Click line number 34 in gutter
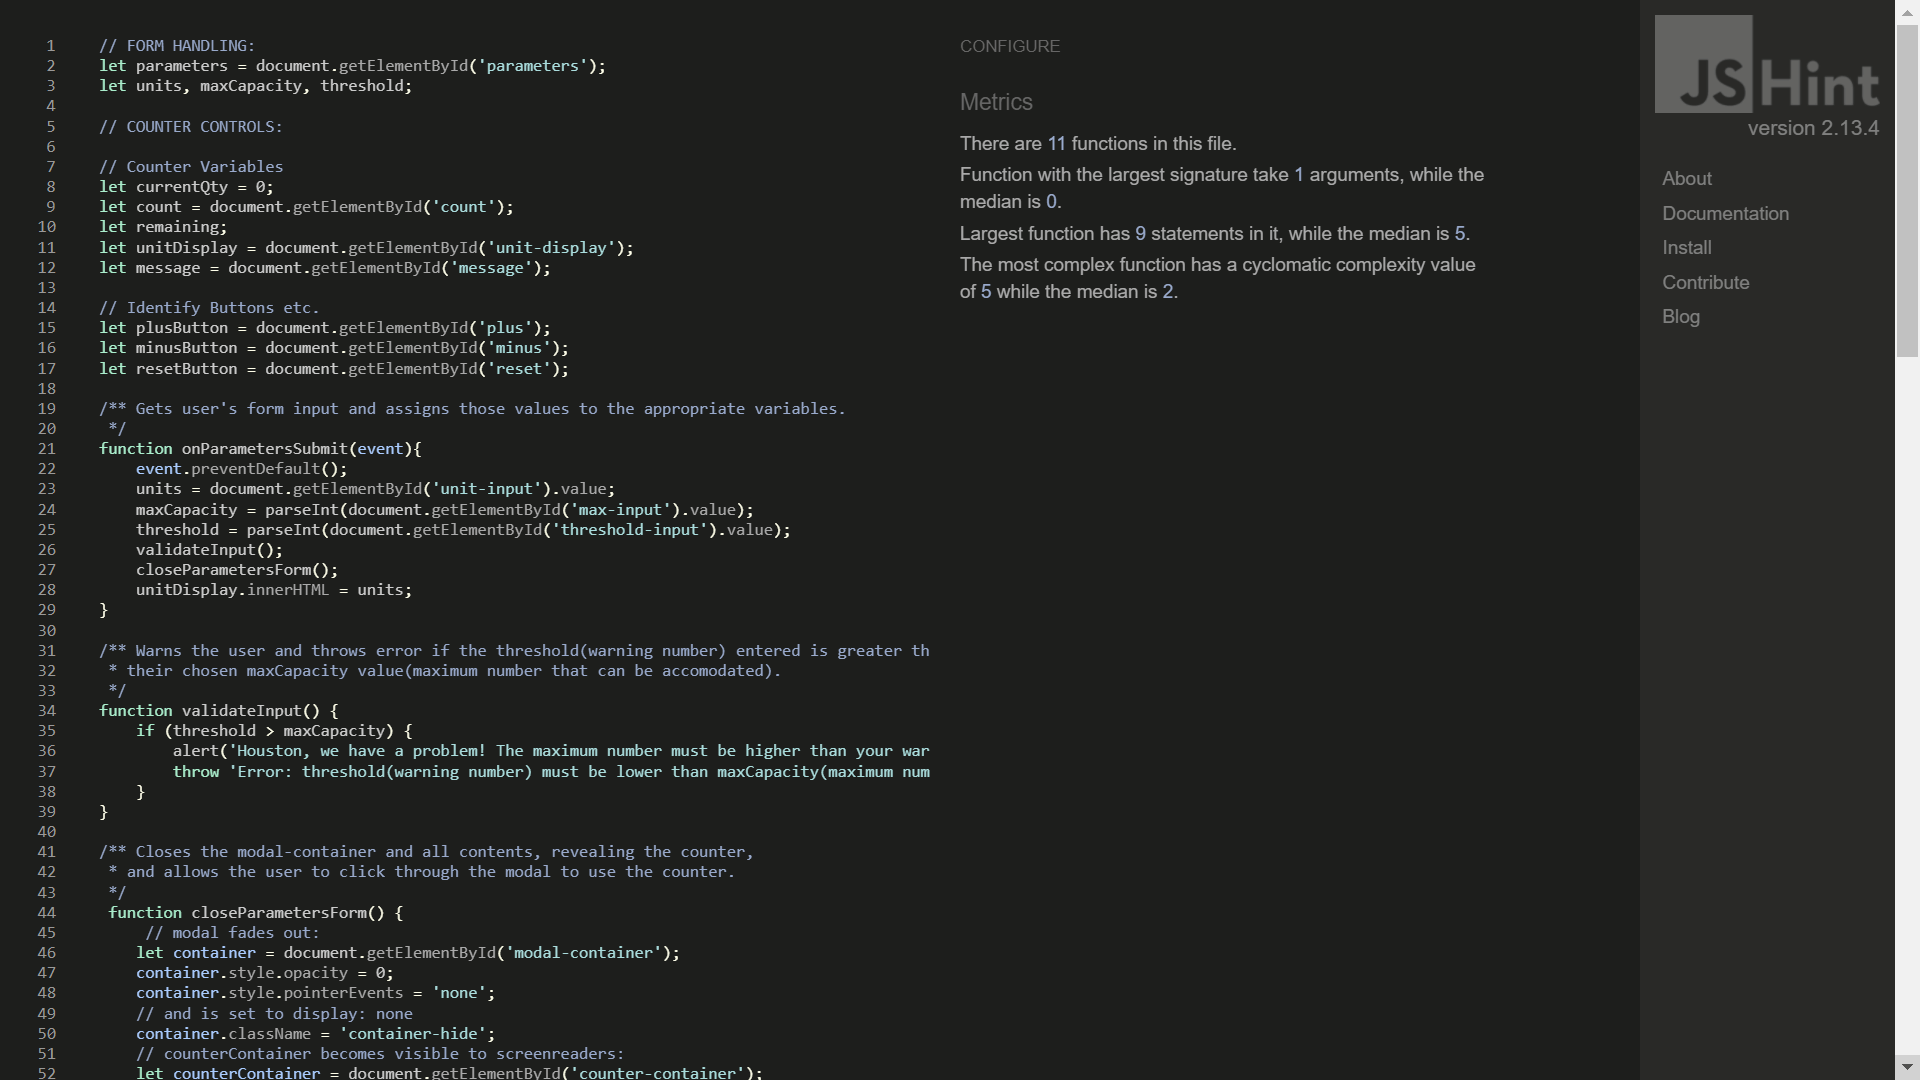The height and width of the screenshot is (1080, 1920). [47, 711]
